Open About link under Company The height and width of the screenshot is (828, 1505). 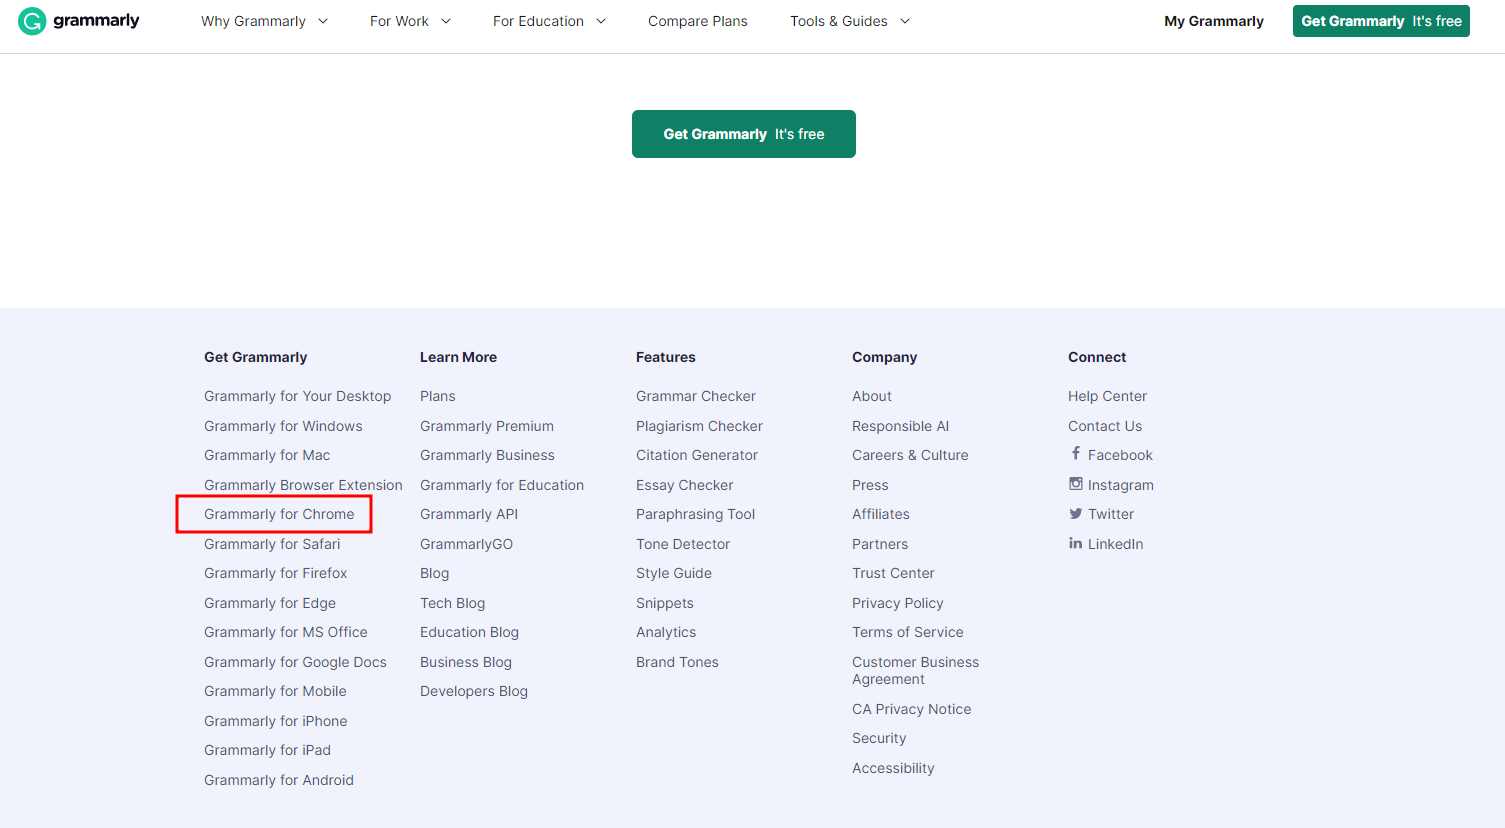(x=872, y=396)
